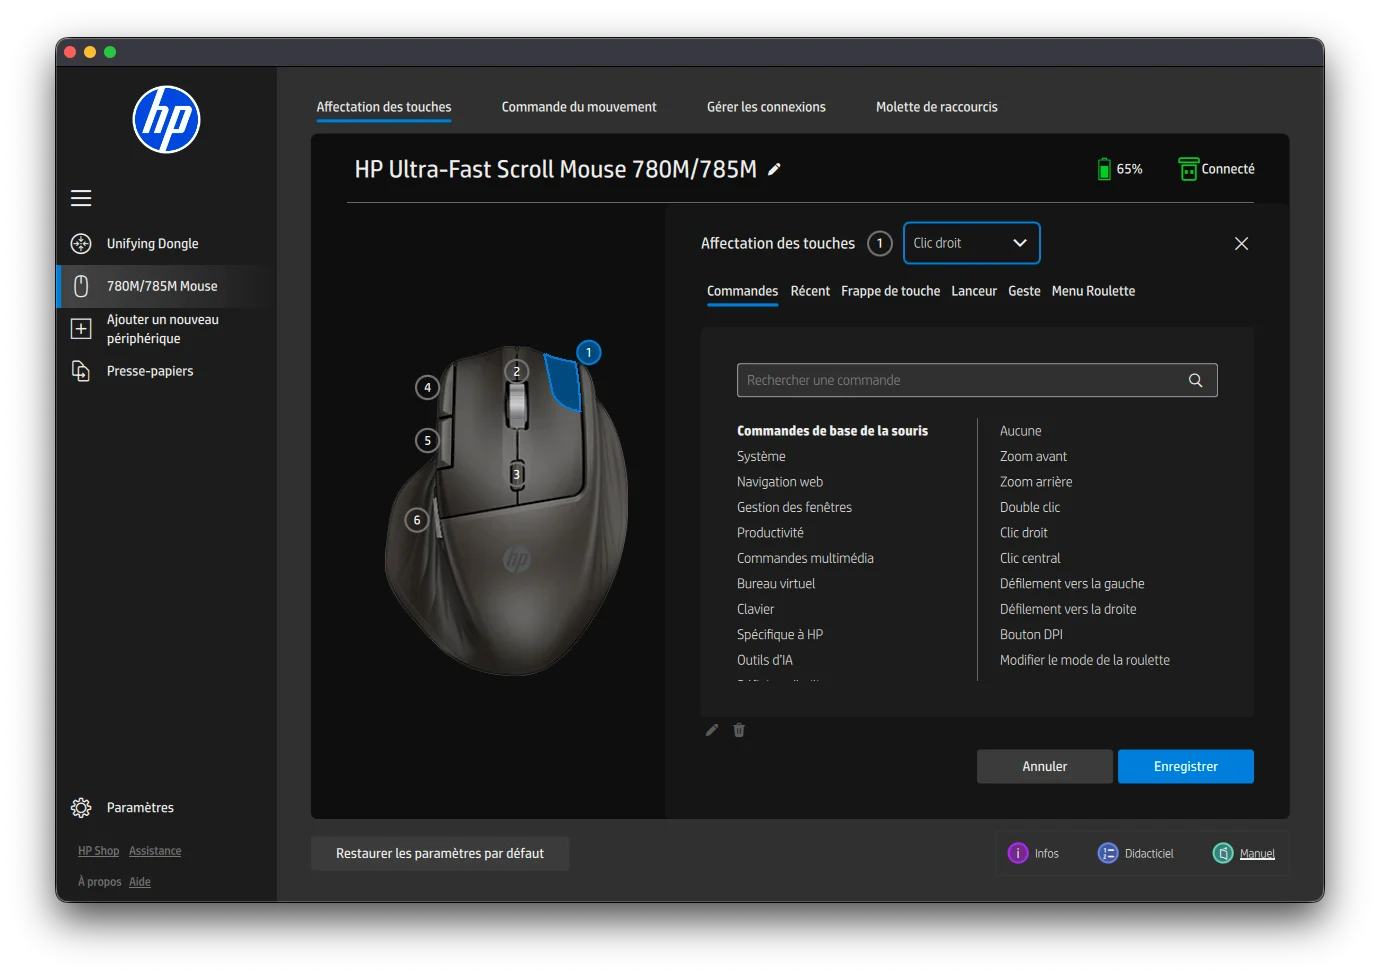Open the Manuel link
1380x976 pixels.
[x=1258, y=853]
